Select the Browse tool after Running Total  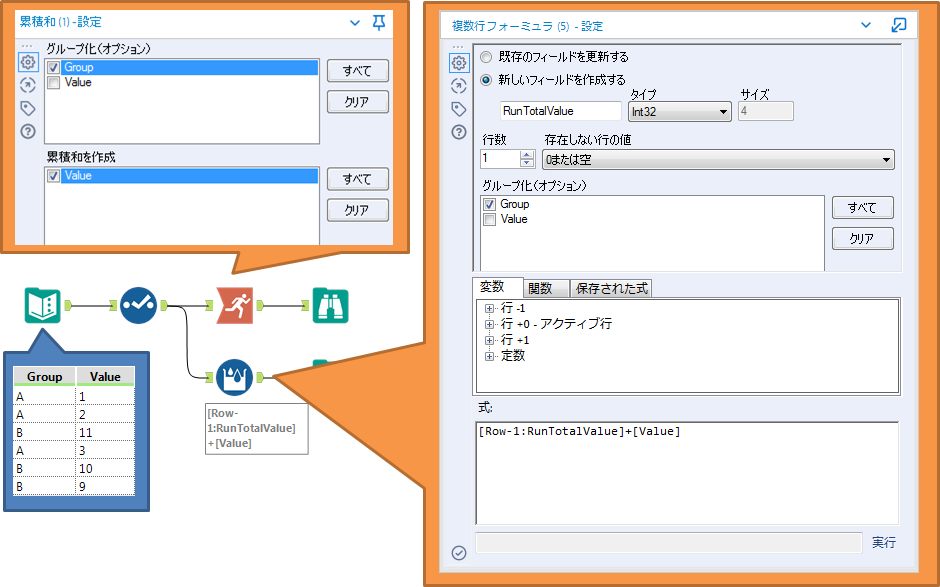(331, 305)
